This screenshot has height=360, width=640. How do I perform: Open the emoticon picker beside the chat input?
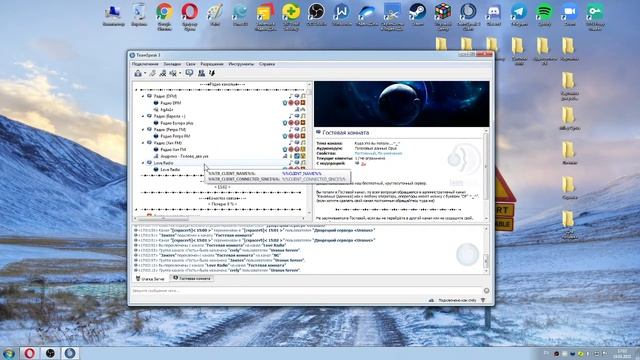coord(486,291)
